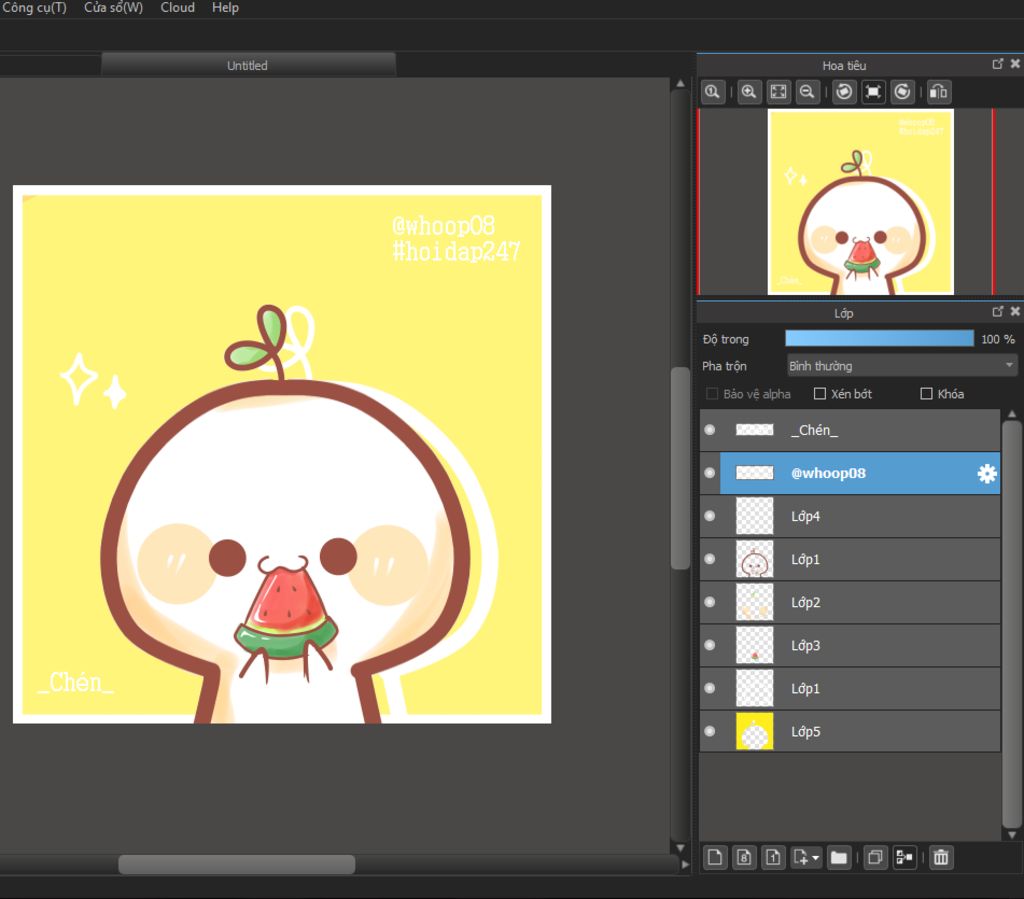
Task: Rotate canvas right in the navigator
Action: tap(902, 92)
